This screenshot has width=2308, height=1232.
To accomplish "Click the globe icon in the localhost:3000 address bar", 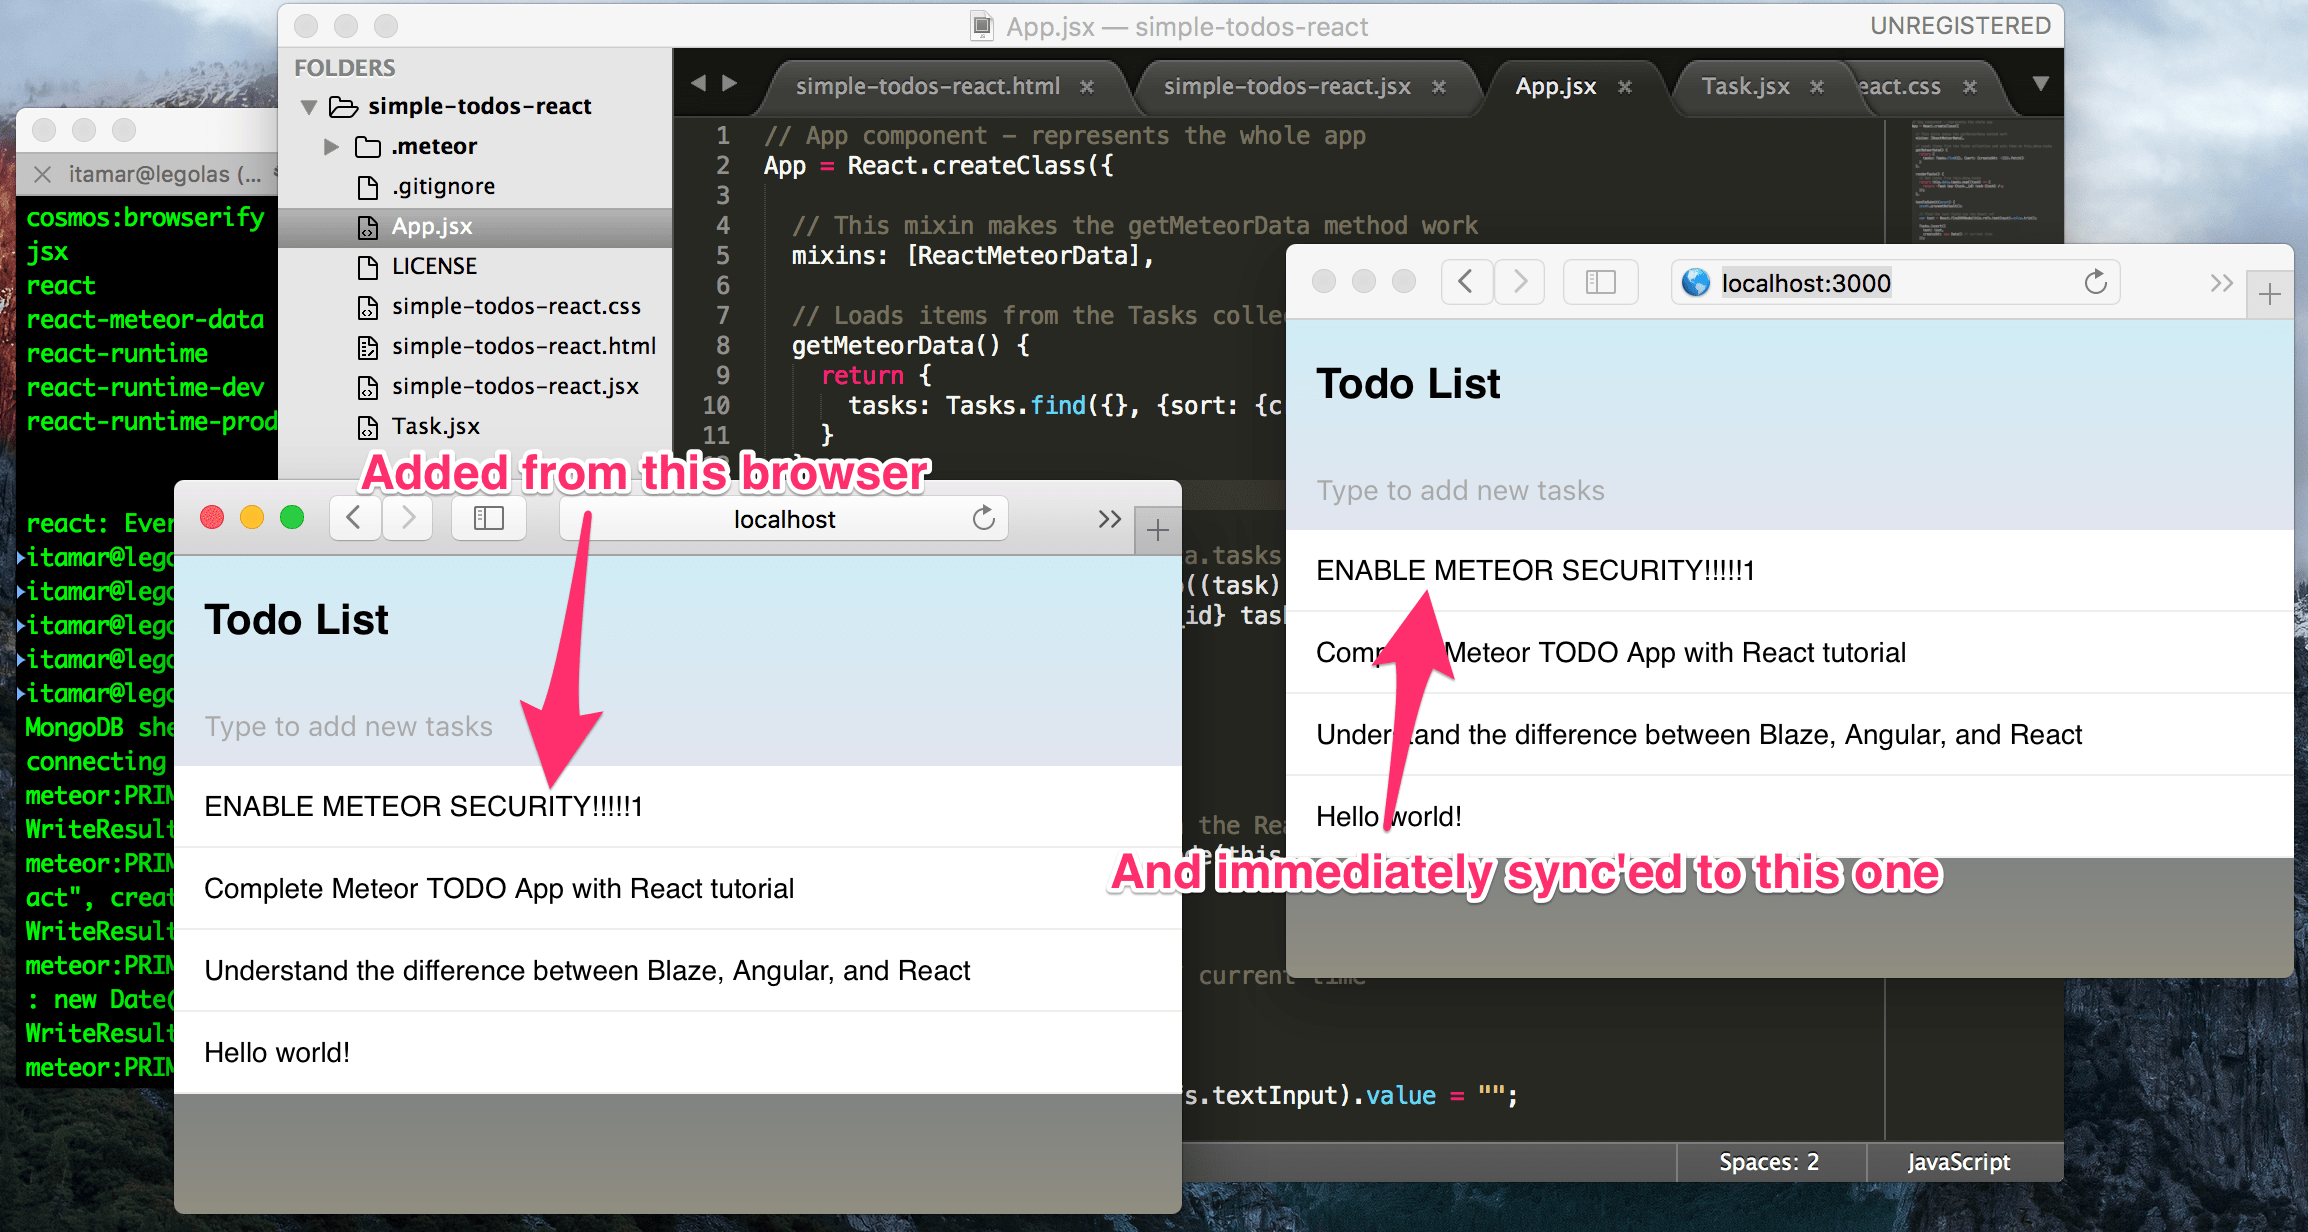I will tap(1695, 282).
